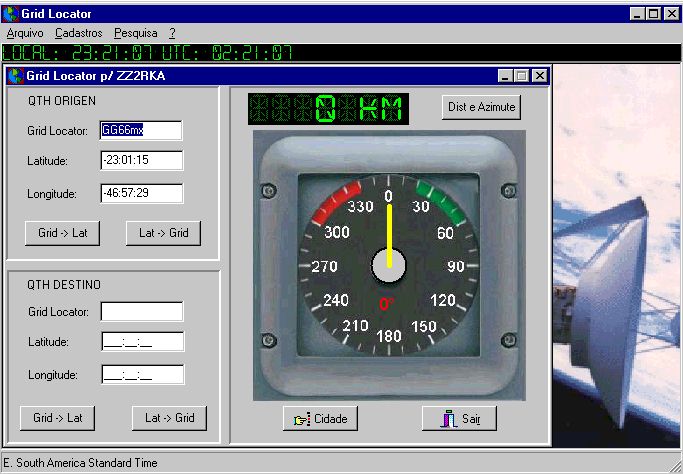
Task: Click the origin Longitude field -46:57:29
Action: click(x=142, y=193)
